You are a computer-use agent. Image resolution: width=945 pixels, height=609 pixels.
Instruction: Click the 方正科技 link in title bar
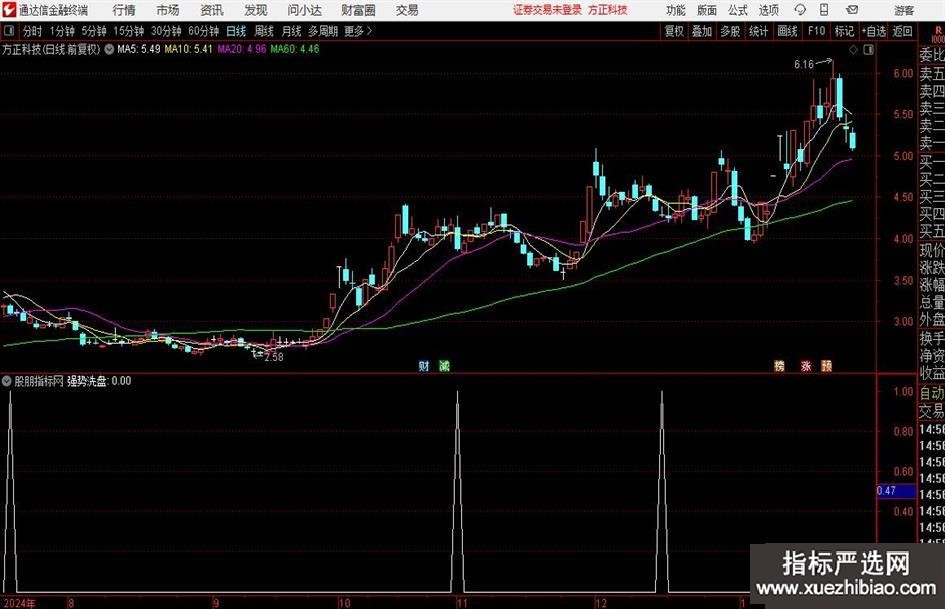click(608, 10)
